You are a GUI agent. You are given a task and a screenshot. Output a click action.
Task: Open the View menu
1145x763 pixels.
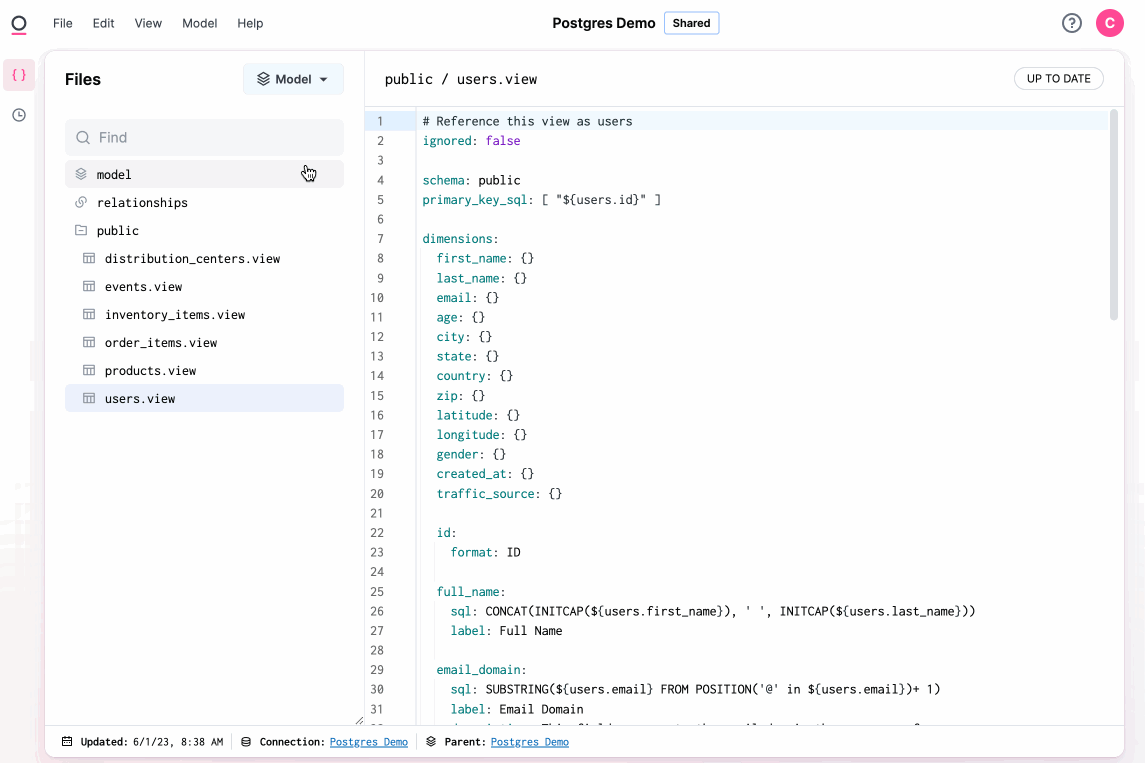tap(148, 23)
